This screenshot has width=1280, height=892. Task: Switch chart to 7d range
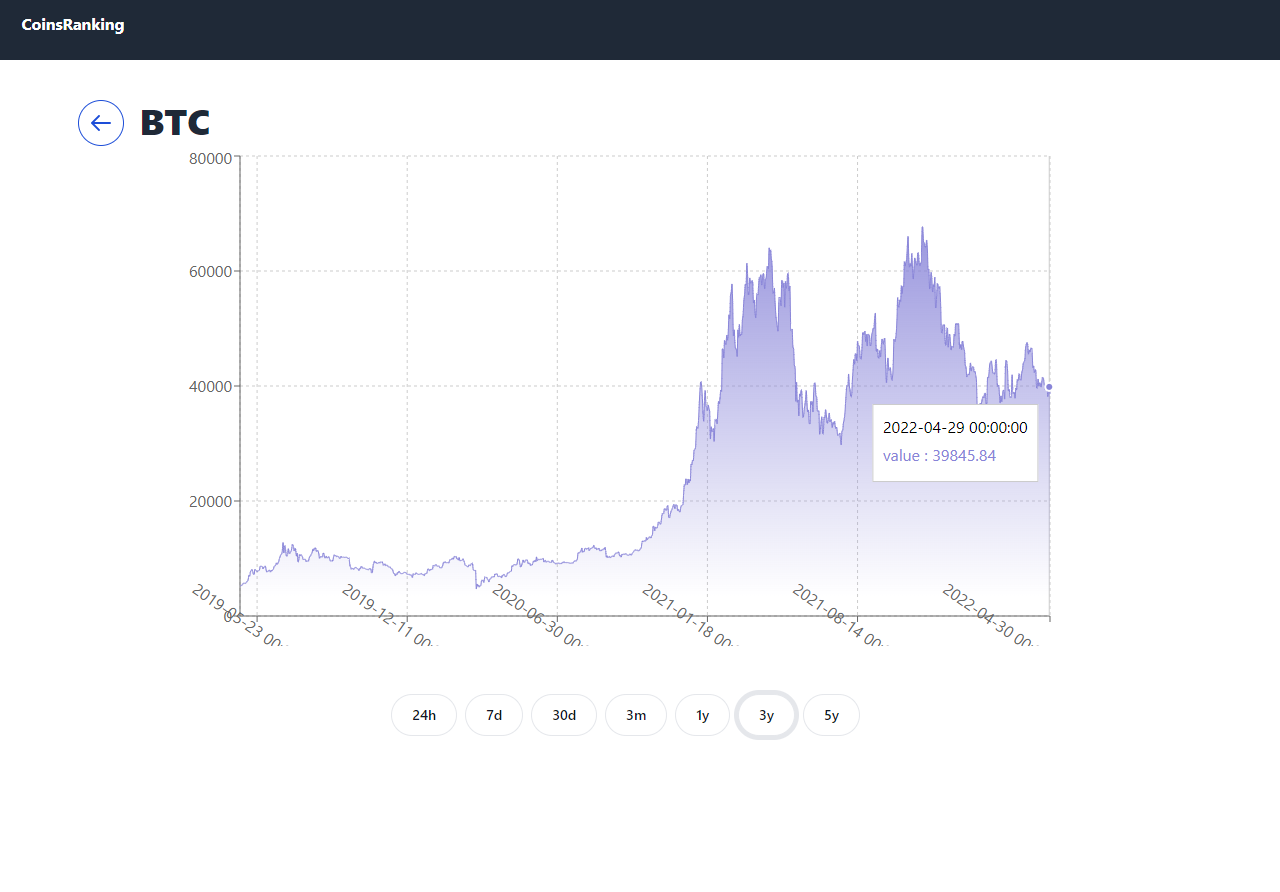tap(494, 715)
